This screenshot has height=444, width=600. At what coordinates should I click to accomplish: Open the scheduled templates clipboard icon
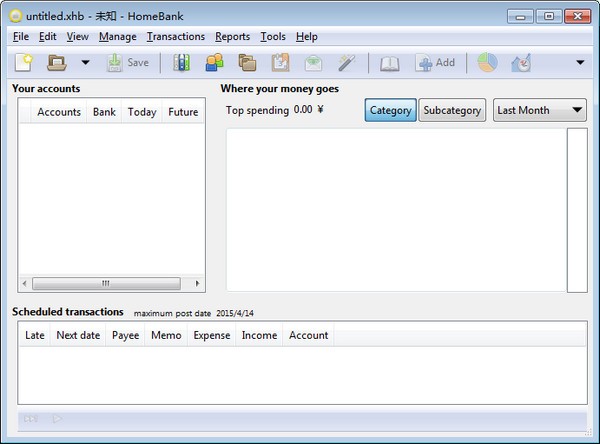pos(280,63)
